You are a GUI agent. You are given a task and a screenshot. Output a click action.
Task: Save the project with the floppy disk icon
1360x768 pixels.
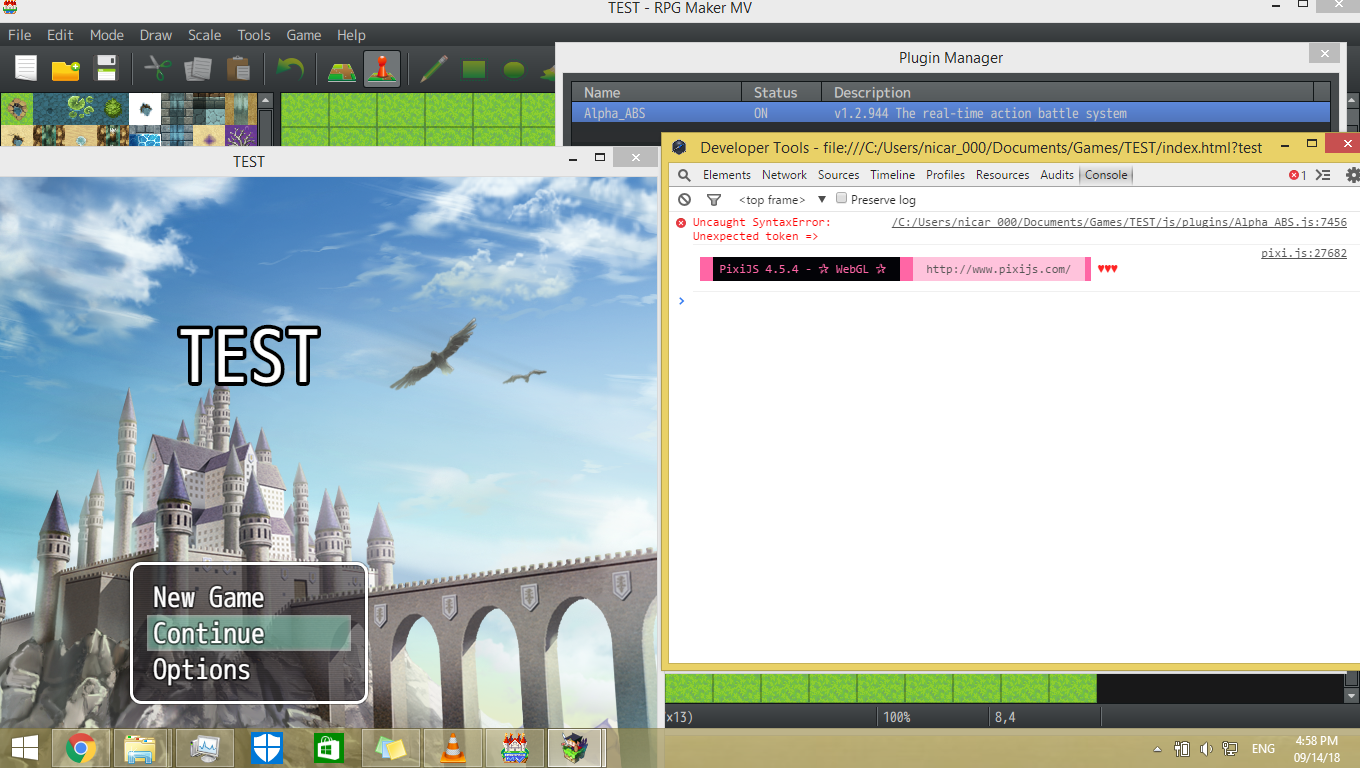105,69
